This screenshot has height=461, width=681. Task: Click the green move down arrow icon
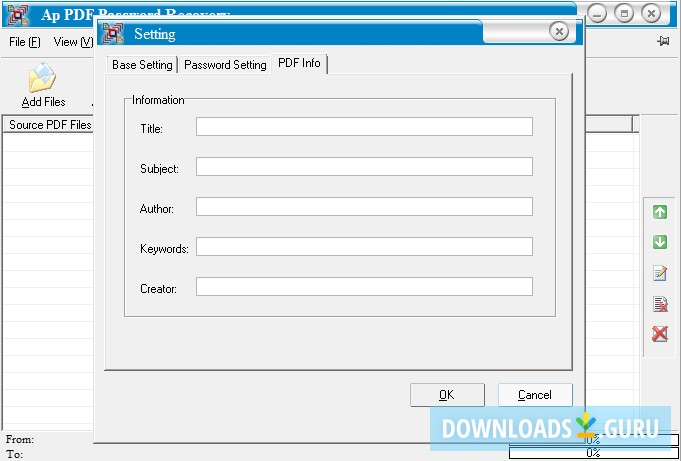pyautogui.click(x=660, y=242)
